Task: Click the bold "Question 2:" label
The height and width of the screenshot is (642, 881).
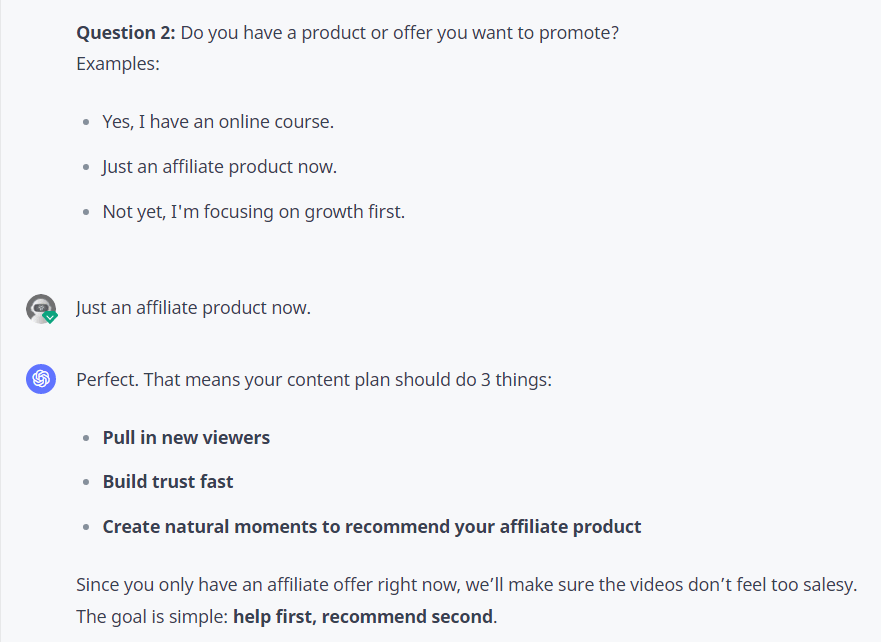Action: pos(126,33)
